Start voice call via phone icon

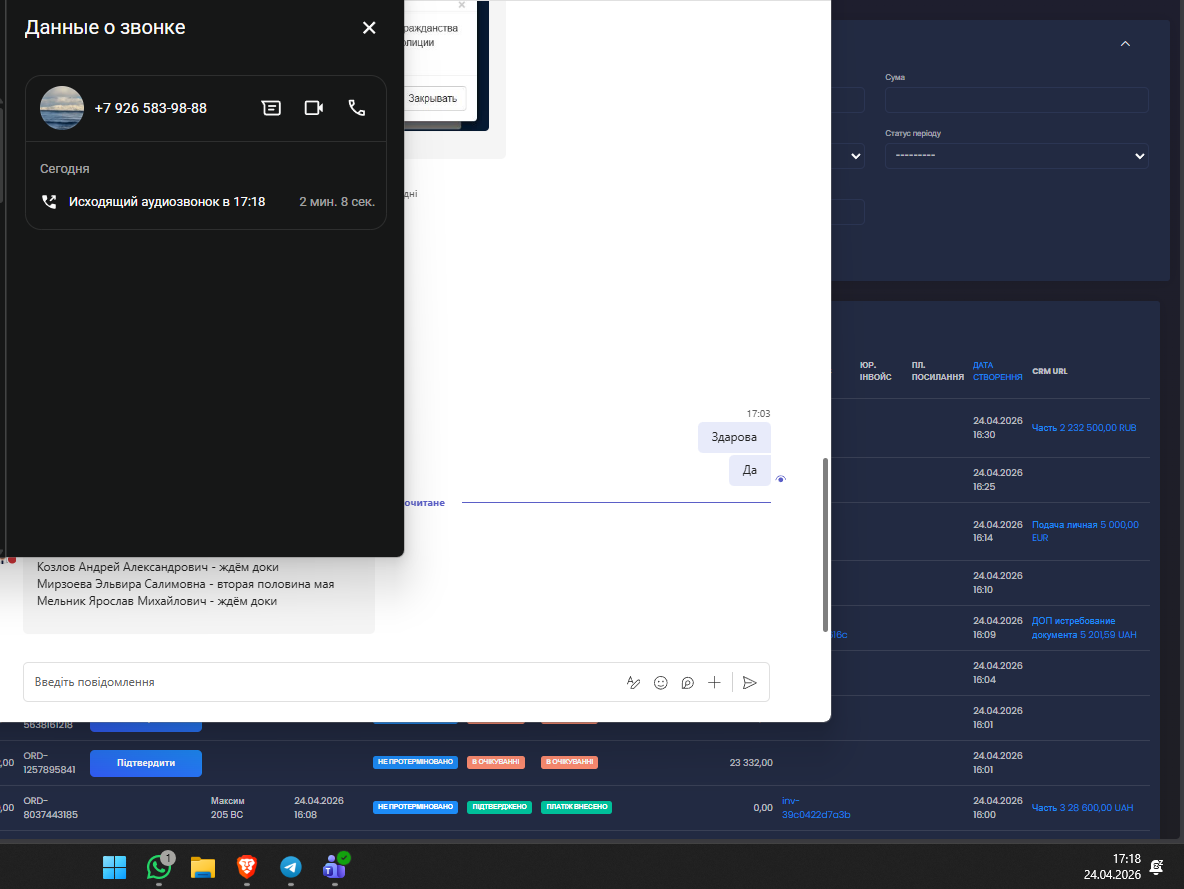[x=356, y=108]
